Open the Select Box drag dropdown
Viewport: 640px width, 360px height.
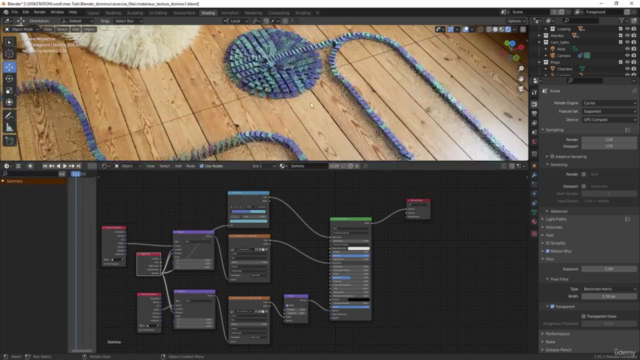[x=128, y=21]
